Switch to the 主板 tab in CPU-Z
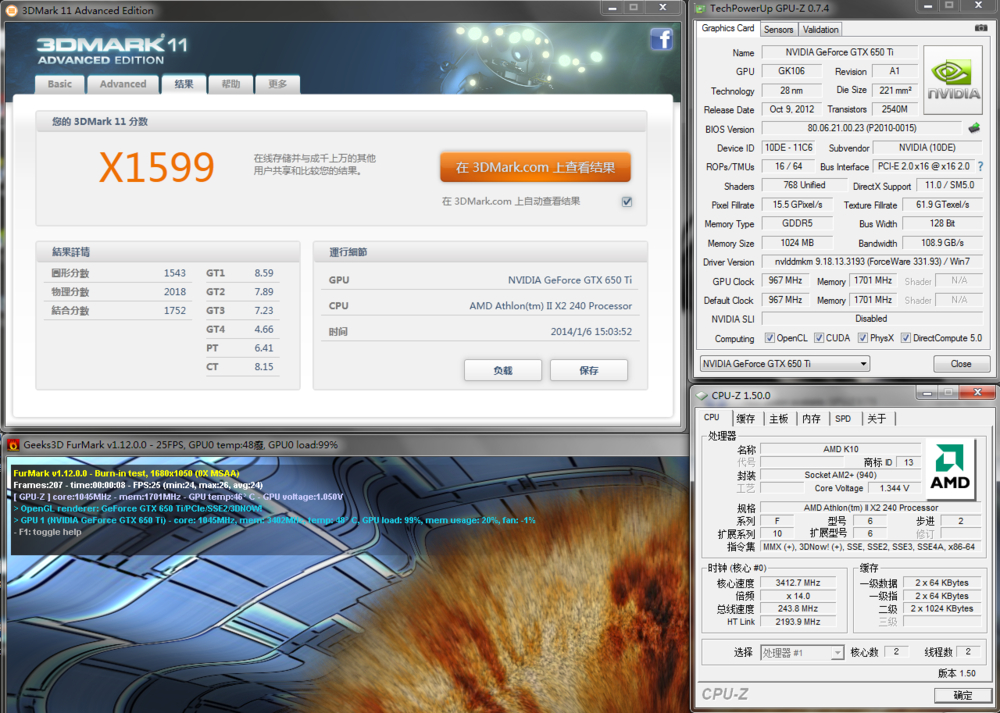 pyautogui.click(x=779, y=418)
